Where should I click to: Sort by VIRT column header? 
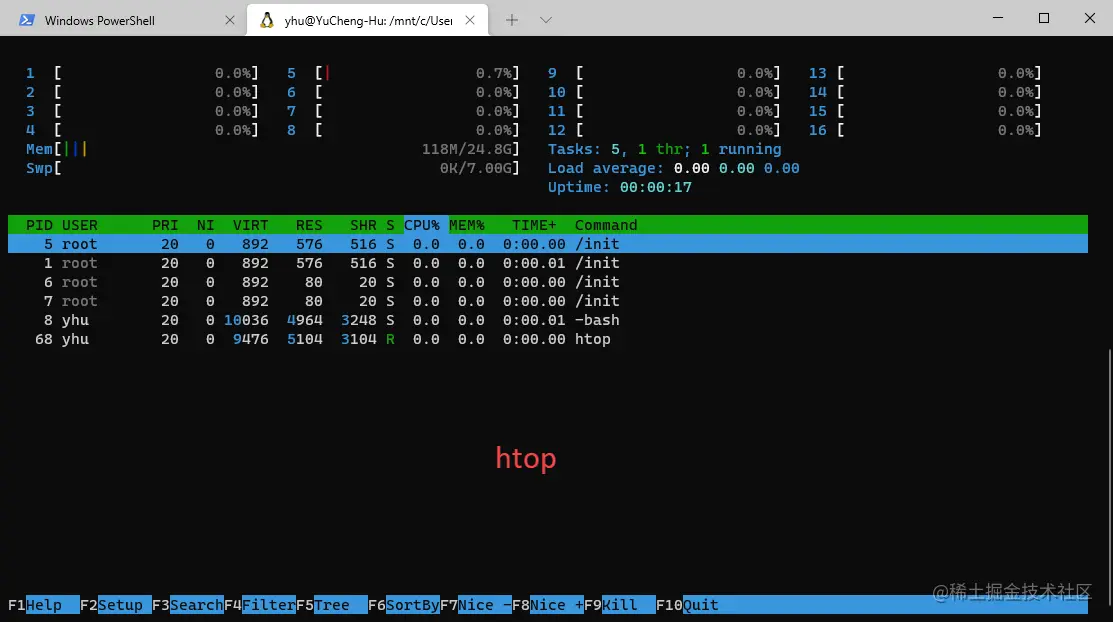tap(251, 225)
